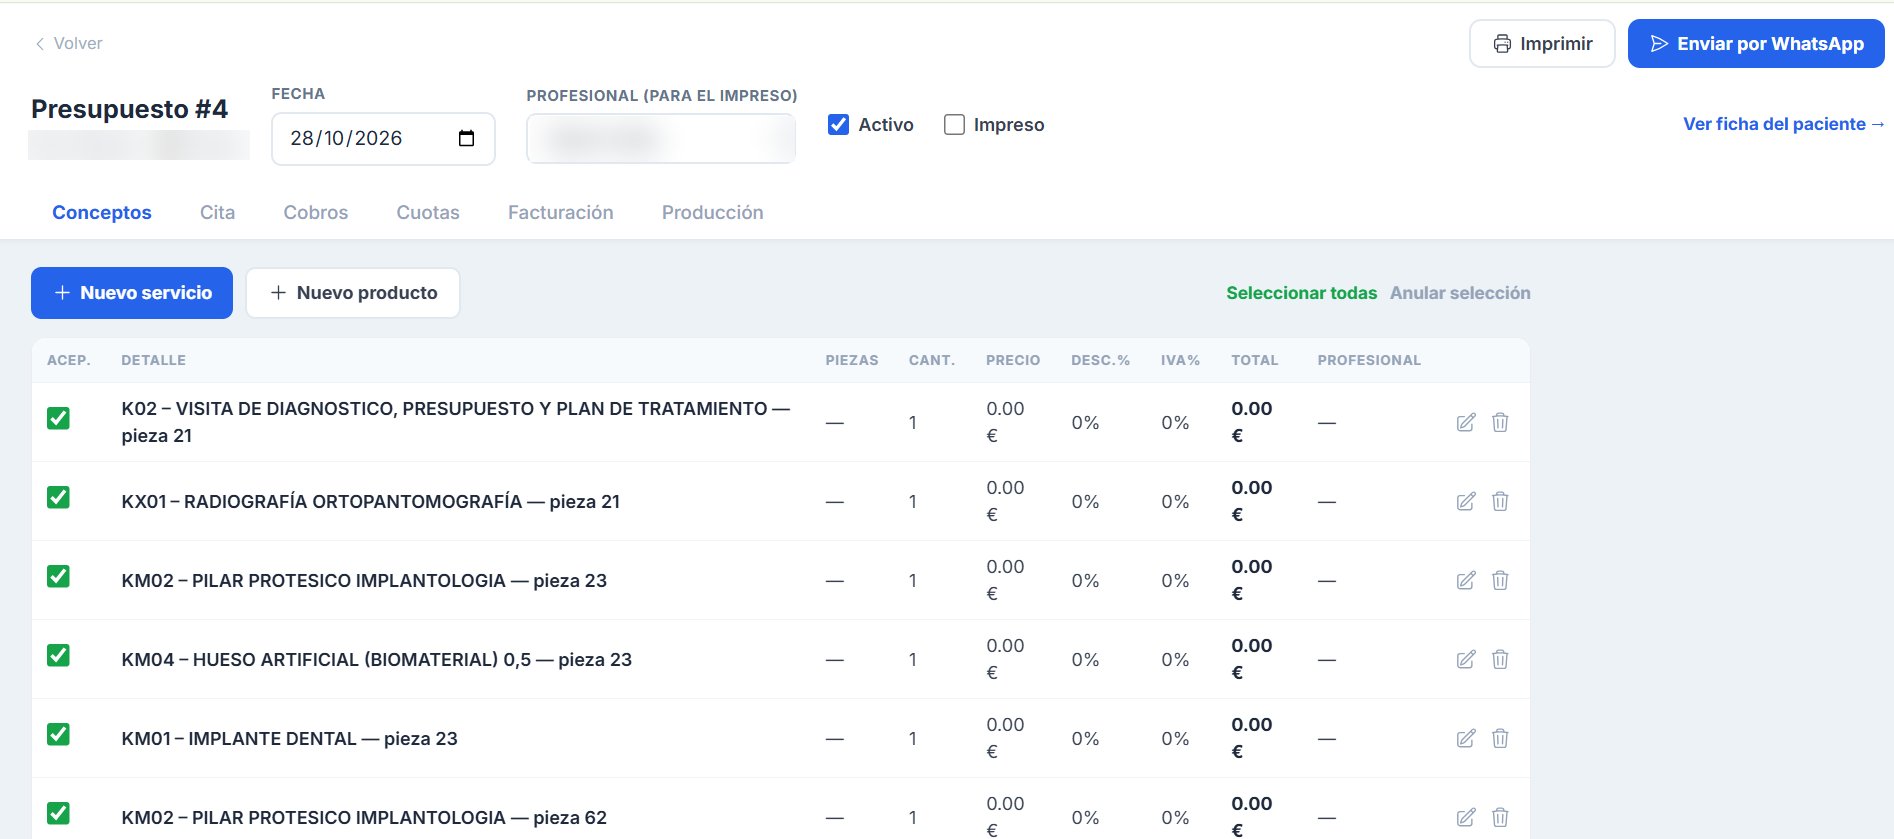Edit the KM04 hueso artificial row

tap(1466, 659)
